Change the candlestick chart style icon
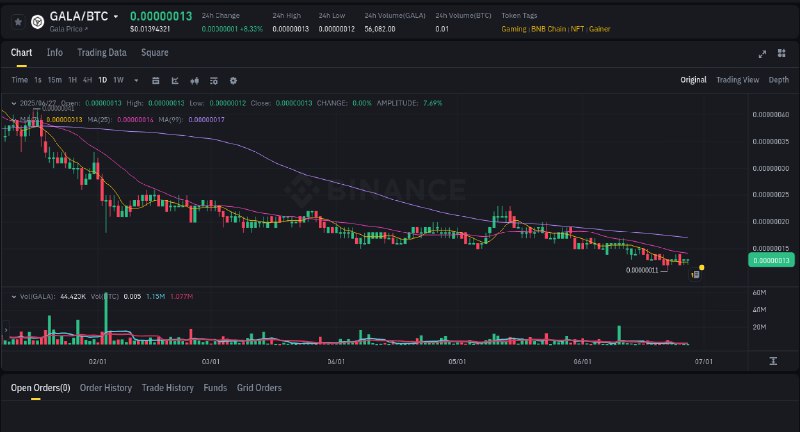This screenshot has width=800, height=432. click(194, 81)
